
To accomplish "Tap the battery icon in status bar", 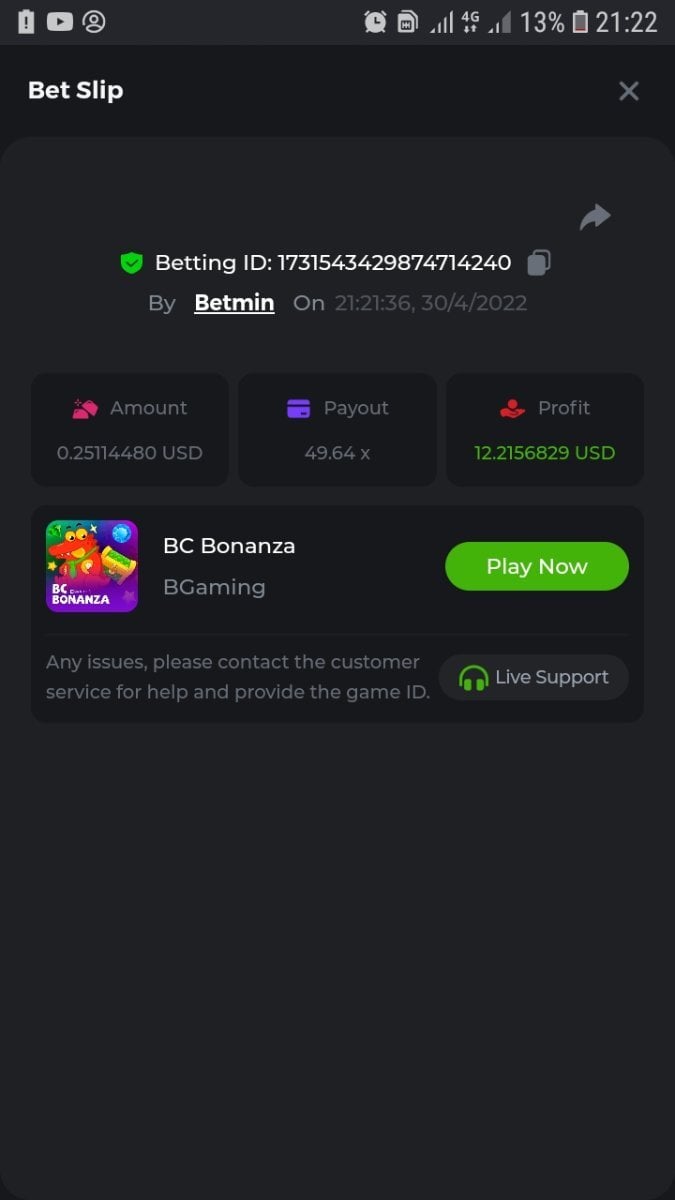I will (580, 22).
